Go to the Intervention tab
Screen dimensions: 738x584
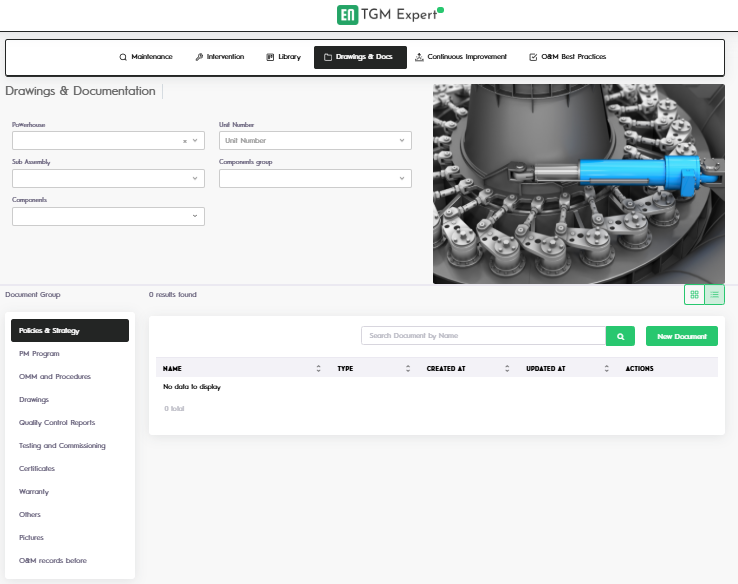click(219, 57)
